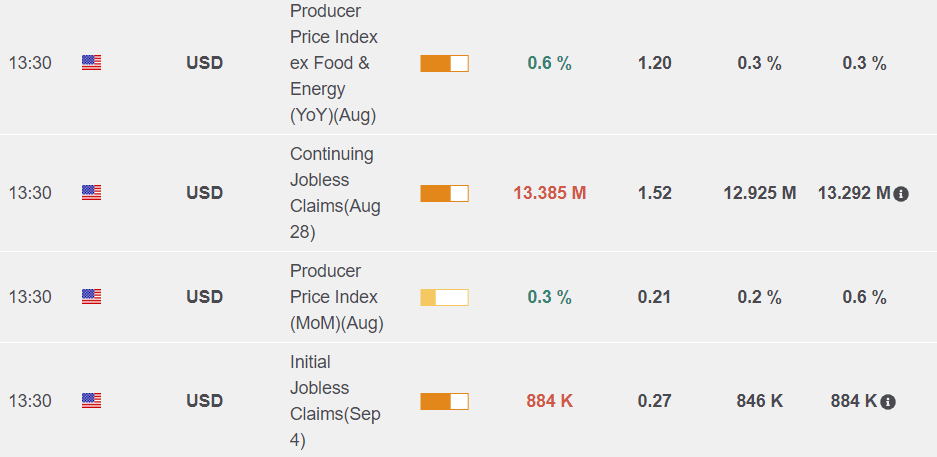Click the info icon next to 884 K previous value

(x=888, y=402)
